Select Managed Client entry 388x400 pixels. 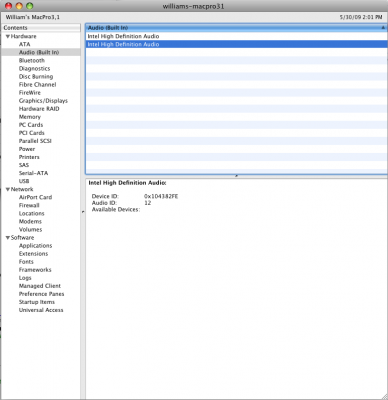pyautogui.click(x=40, y=286)
